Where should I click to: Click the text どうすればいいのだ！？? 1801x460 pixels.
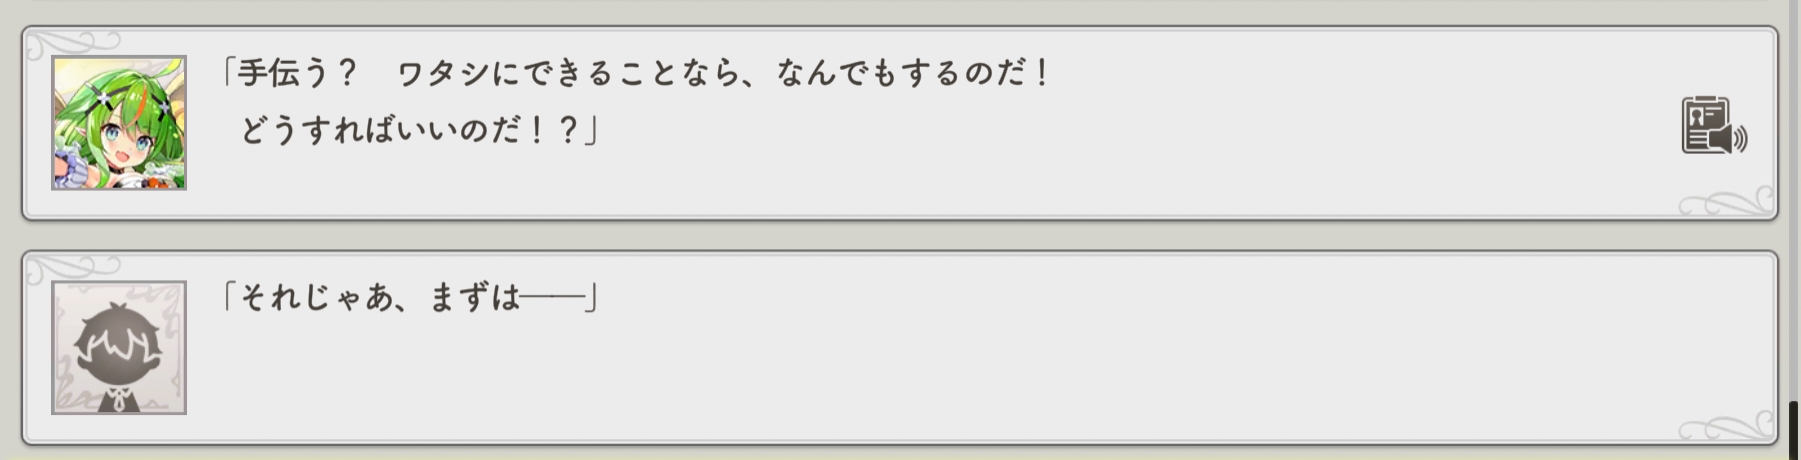[410, 130]
